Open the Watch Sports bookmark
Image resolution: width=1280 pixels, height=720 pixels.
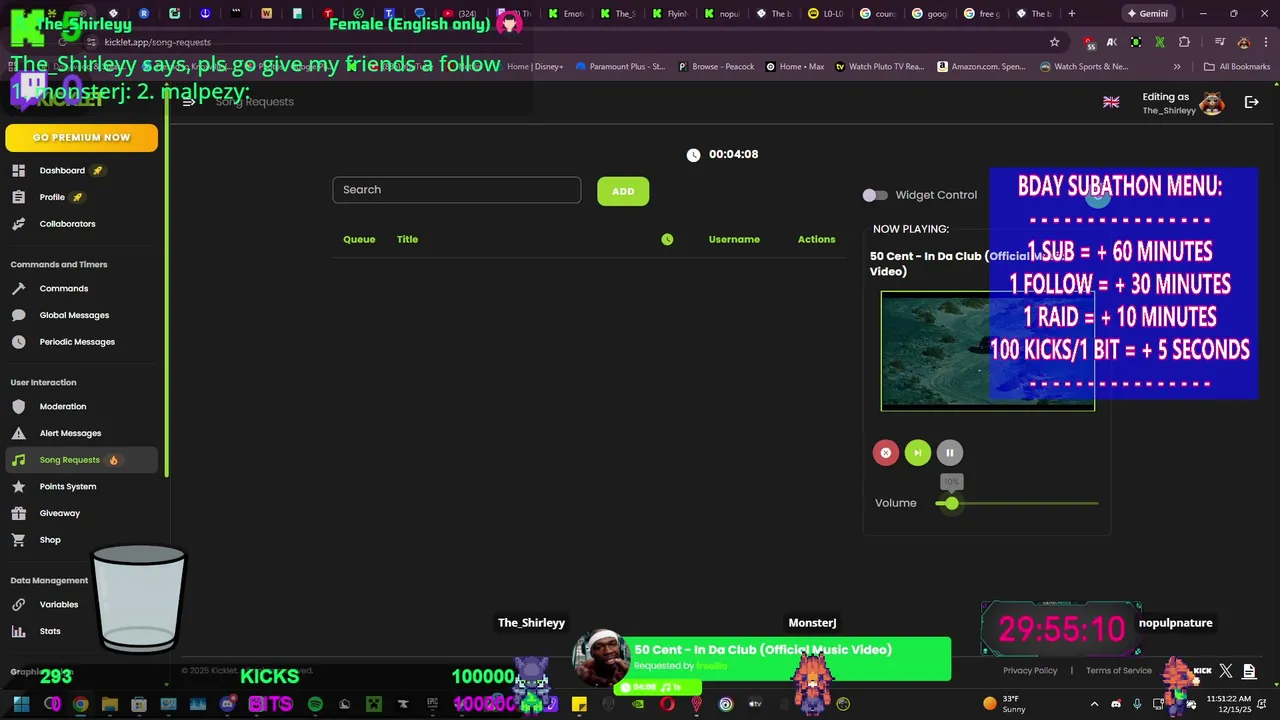point(1084,67)
